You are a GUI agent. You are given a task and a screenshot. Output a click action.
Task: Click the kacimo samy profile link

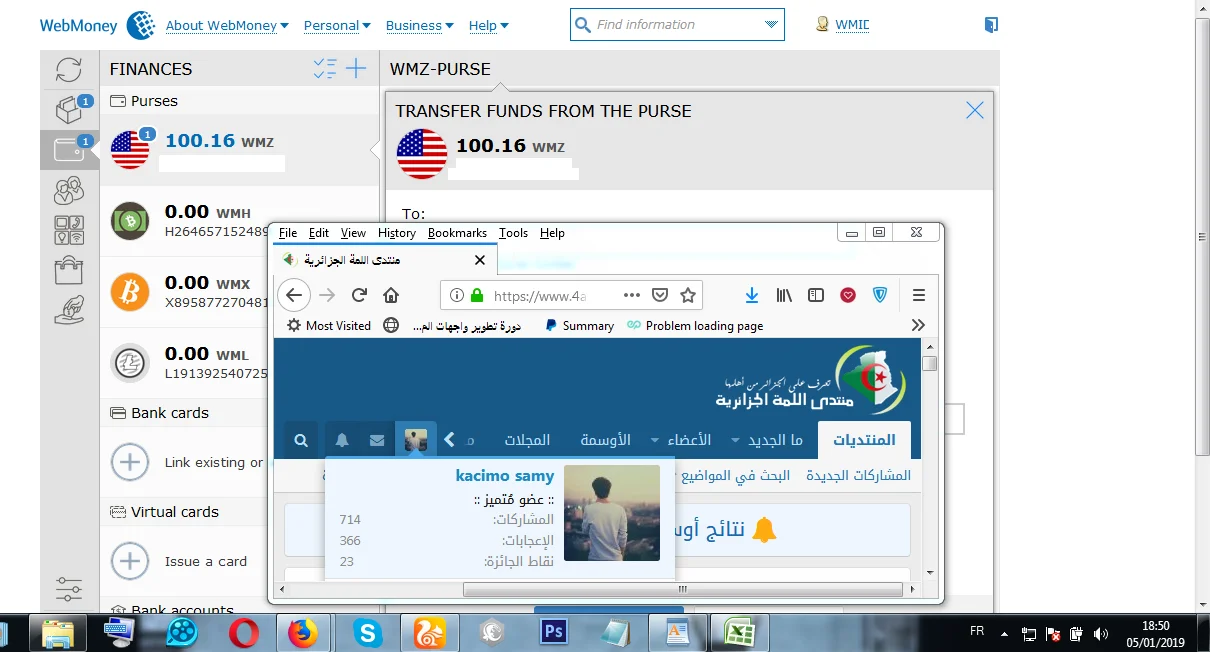[504, 476]
